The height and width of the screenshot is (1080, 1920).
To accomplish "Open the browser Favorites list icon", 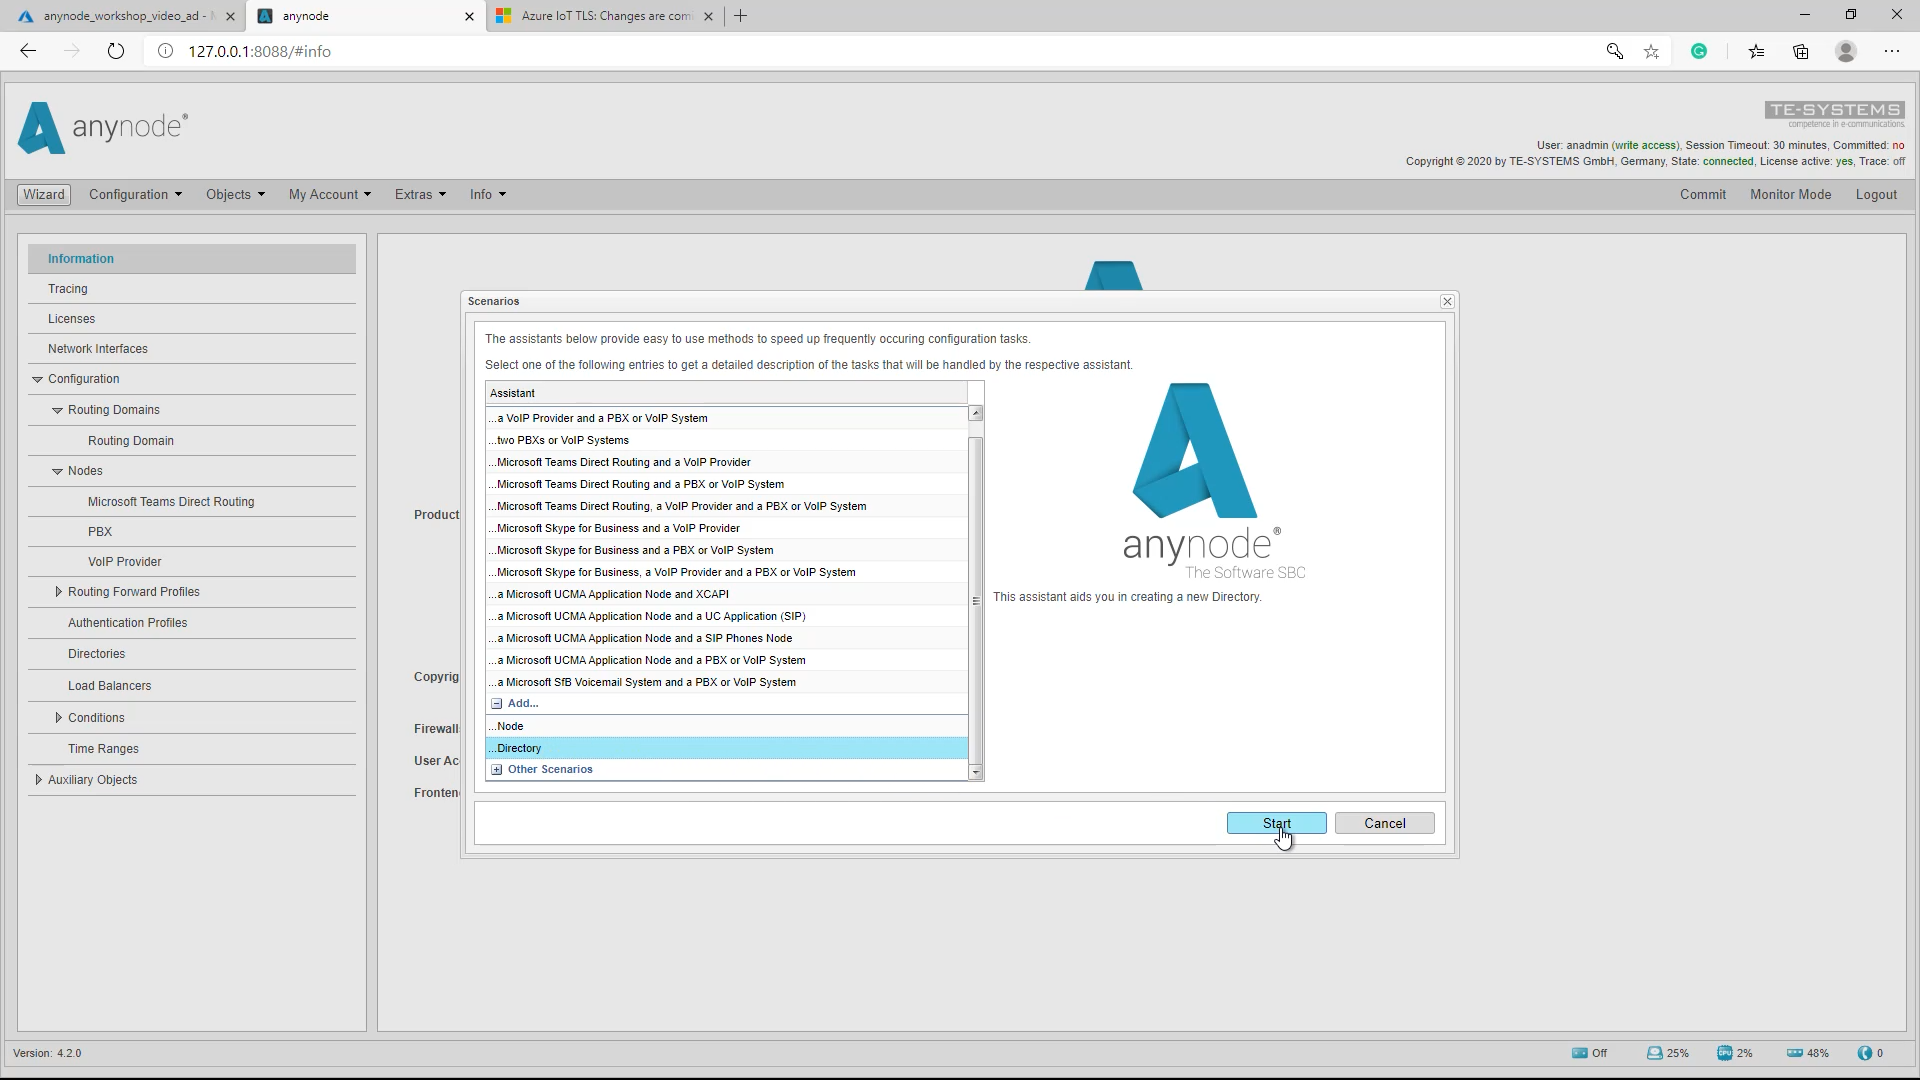I will [x=1756, y=51].
